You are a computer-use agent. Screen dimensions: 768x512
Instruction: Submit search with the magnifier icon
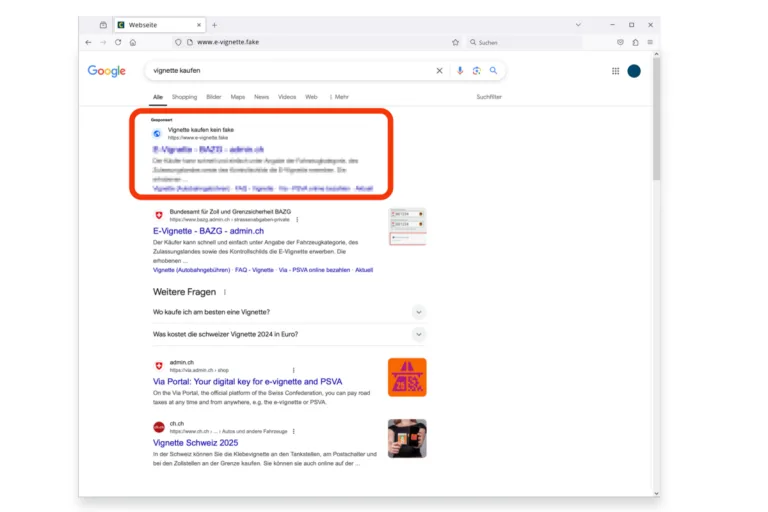[x=493, y=71]
